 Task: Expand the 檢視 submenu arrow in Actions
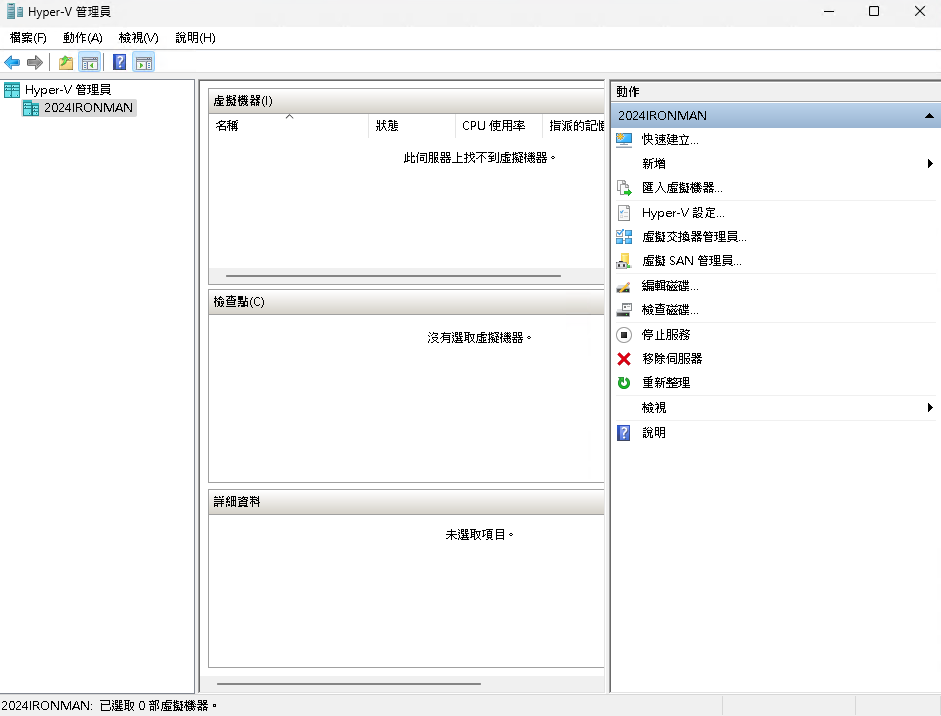(930, 408)
